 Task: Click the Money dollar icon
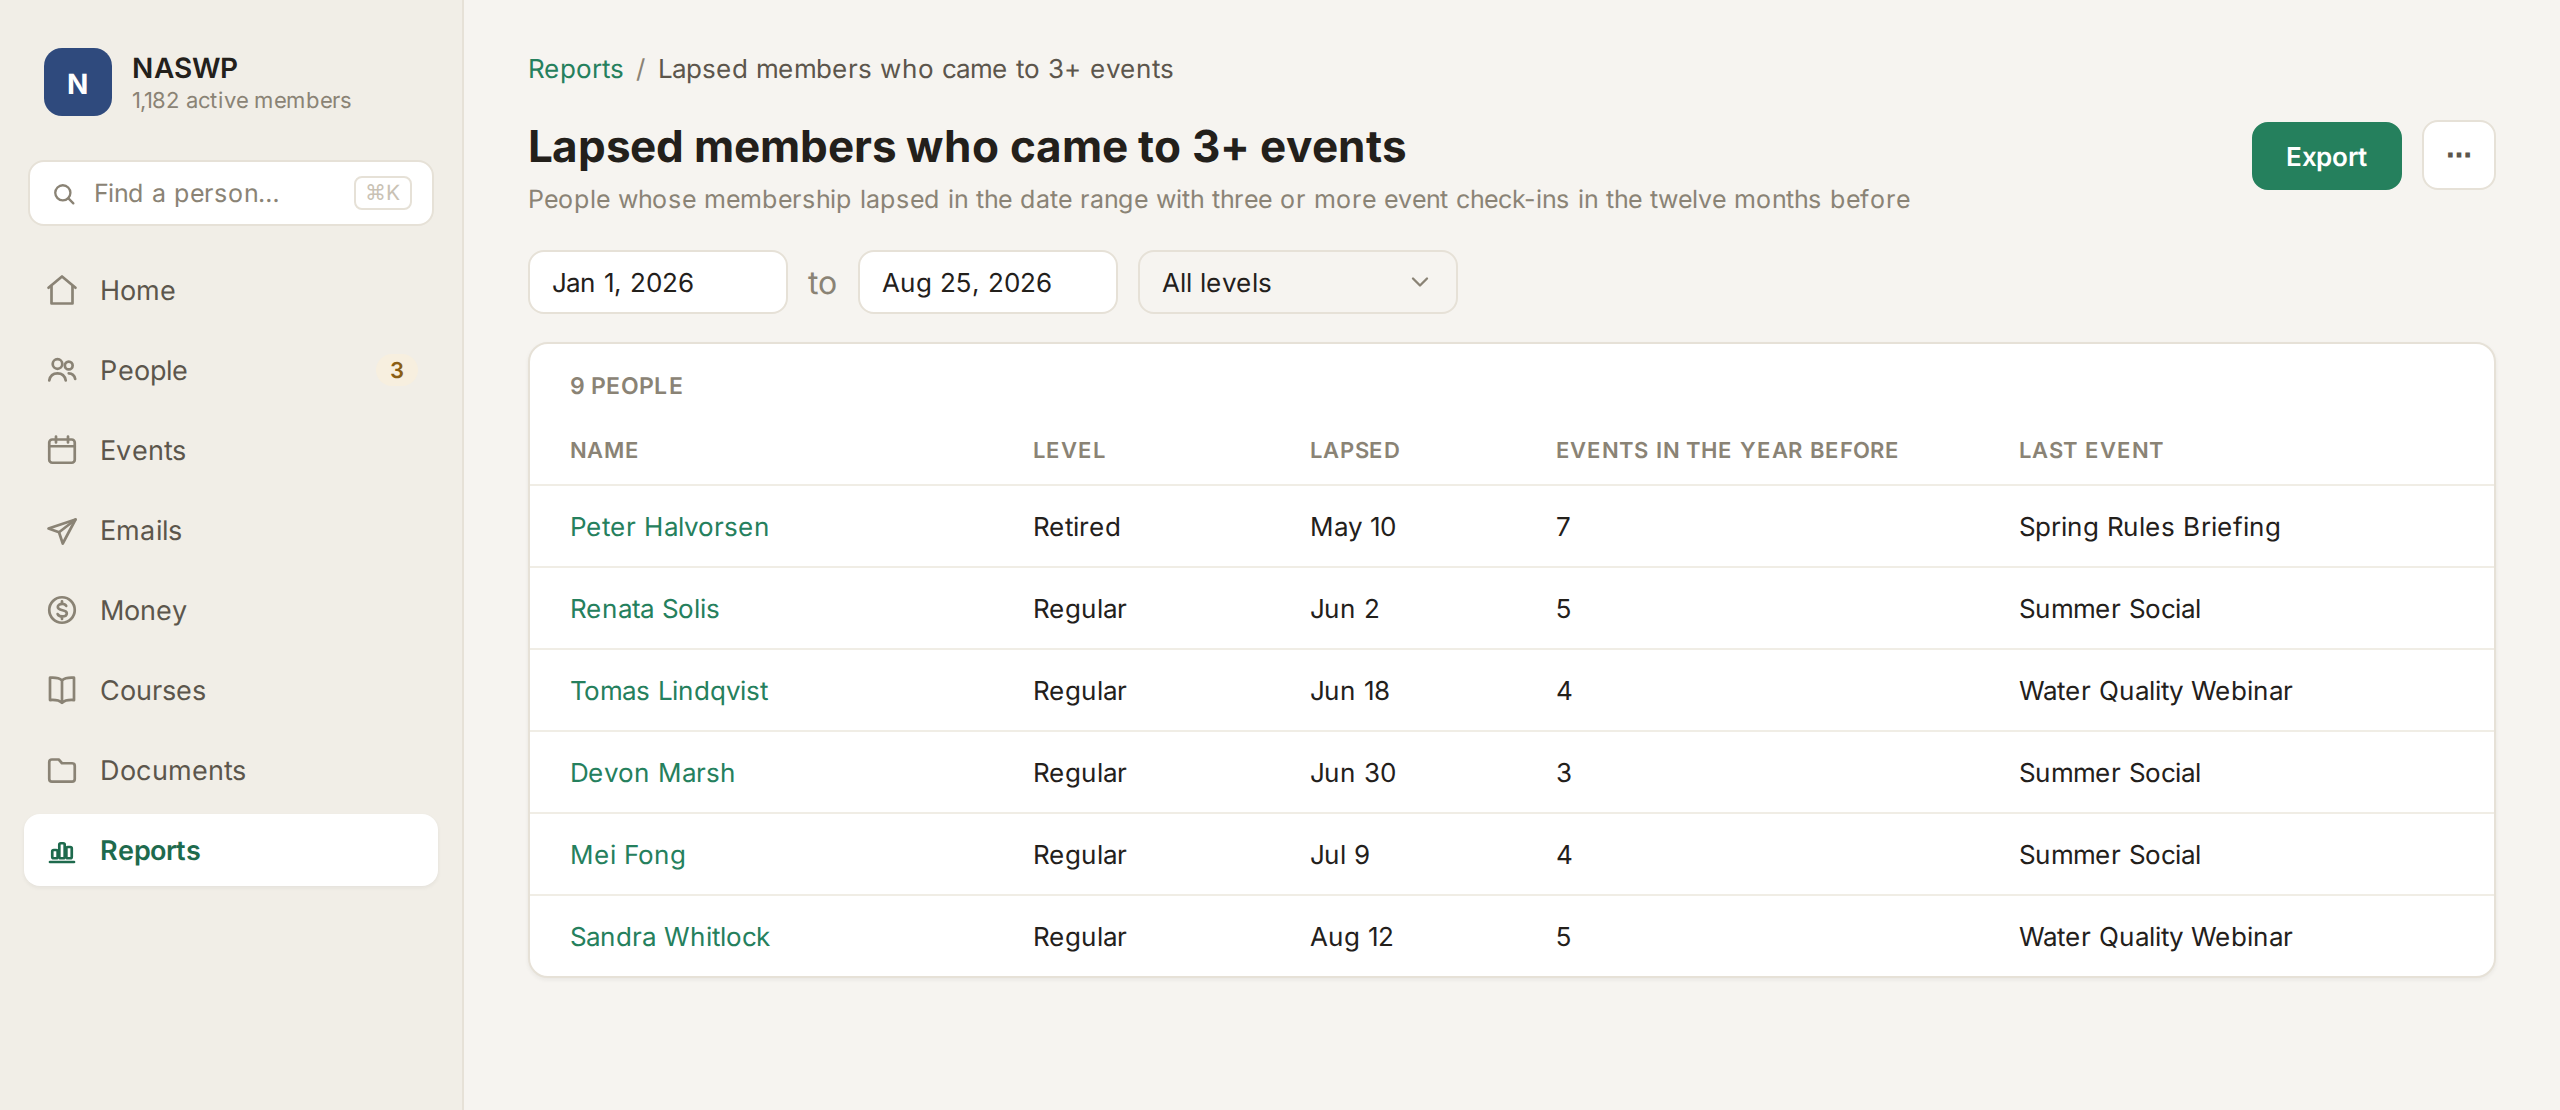[x=62, y=610]
